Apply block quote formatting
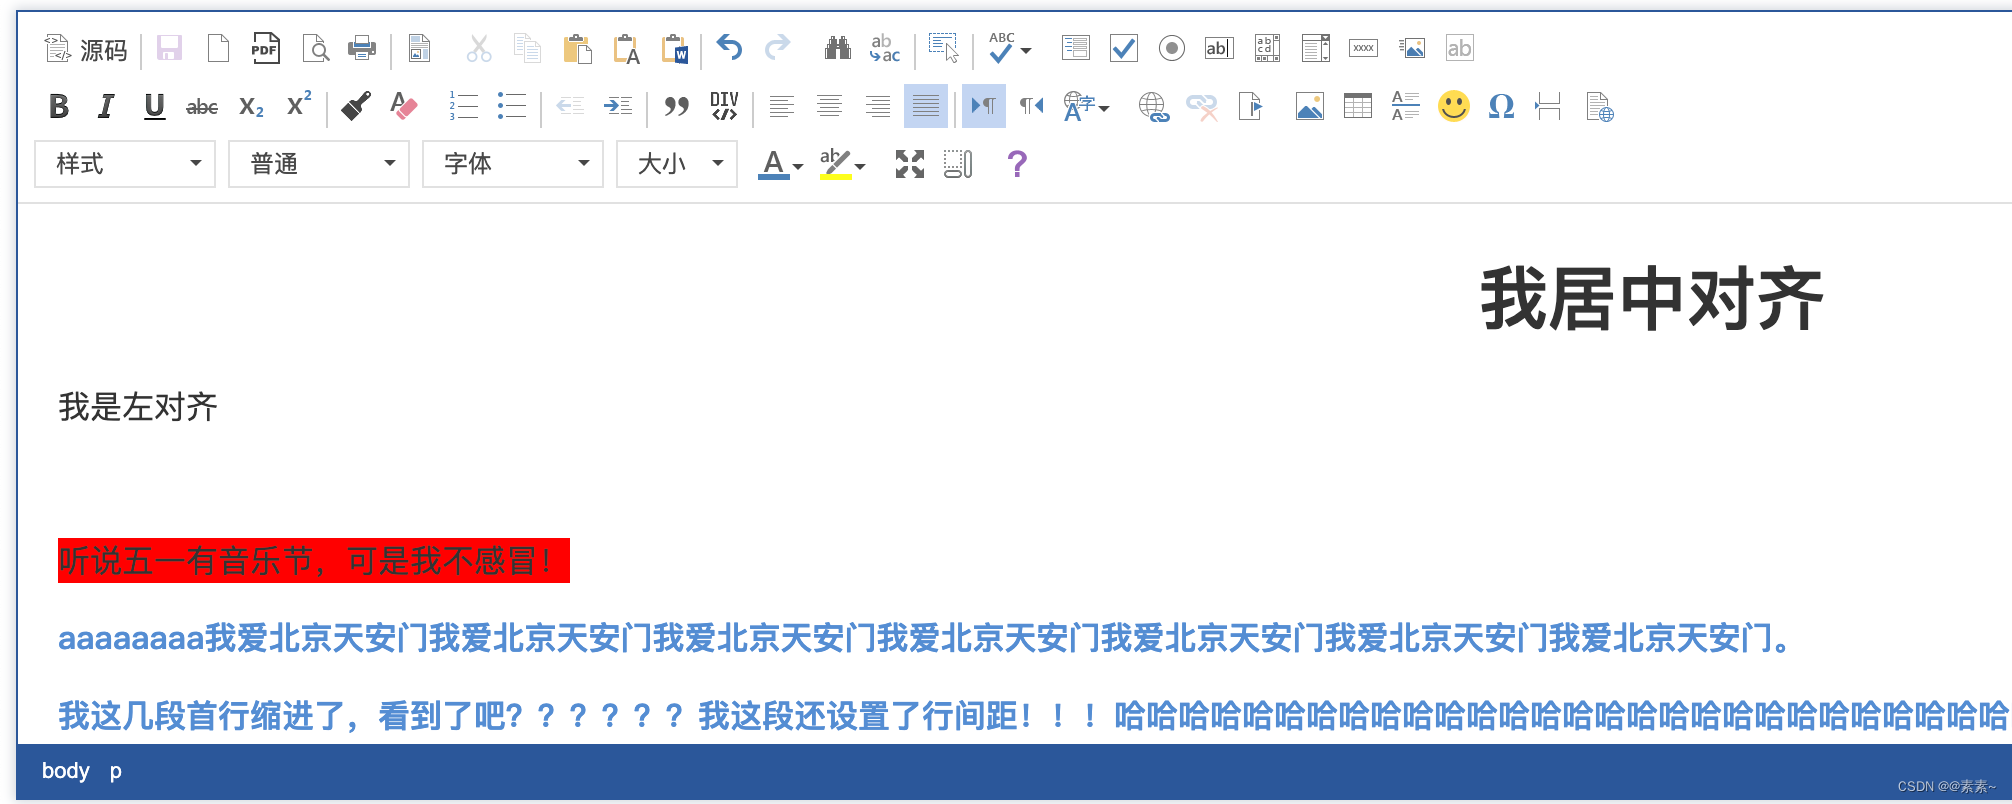 [676, 106]
